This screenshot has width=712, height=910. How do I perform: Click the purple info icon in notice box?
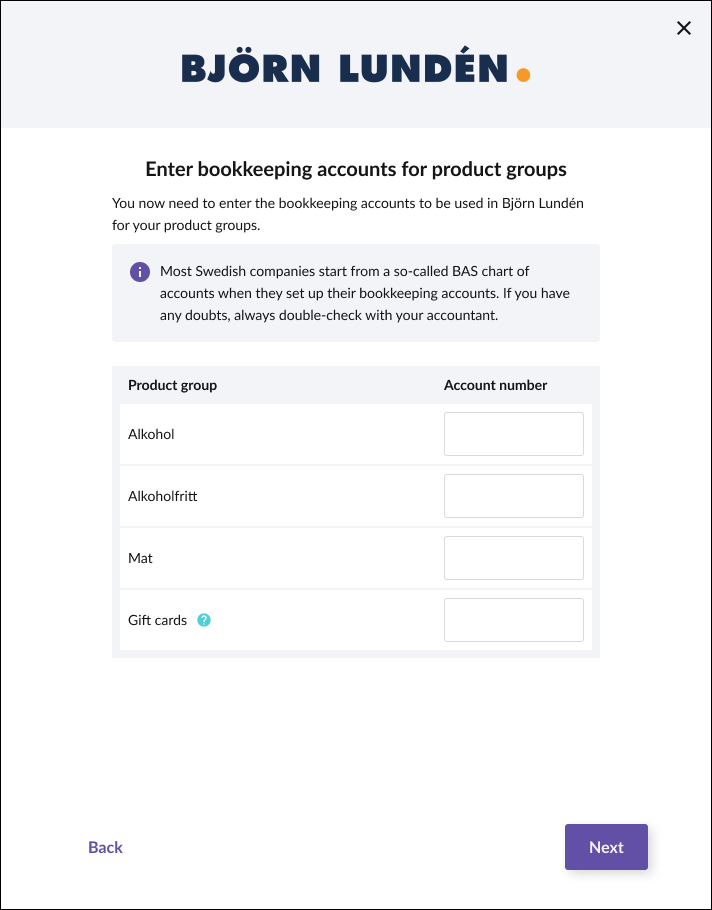point(140,272)
